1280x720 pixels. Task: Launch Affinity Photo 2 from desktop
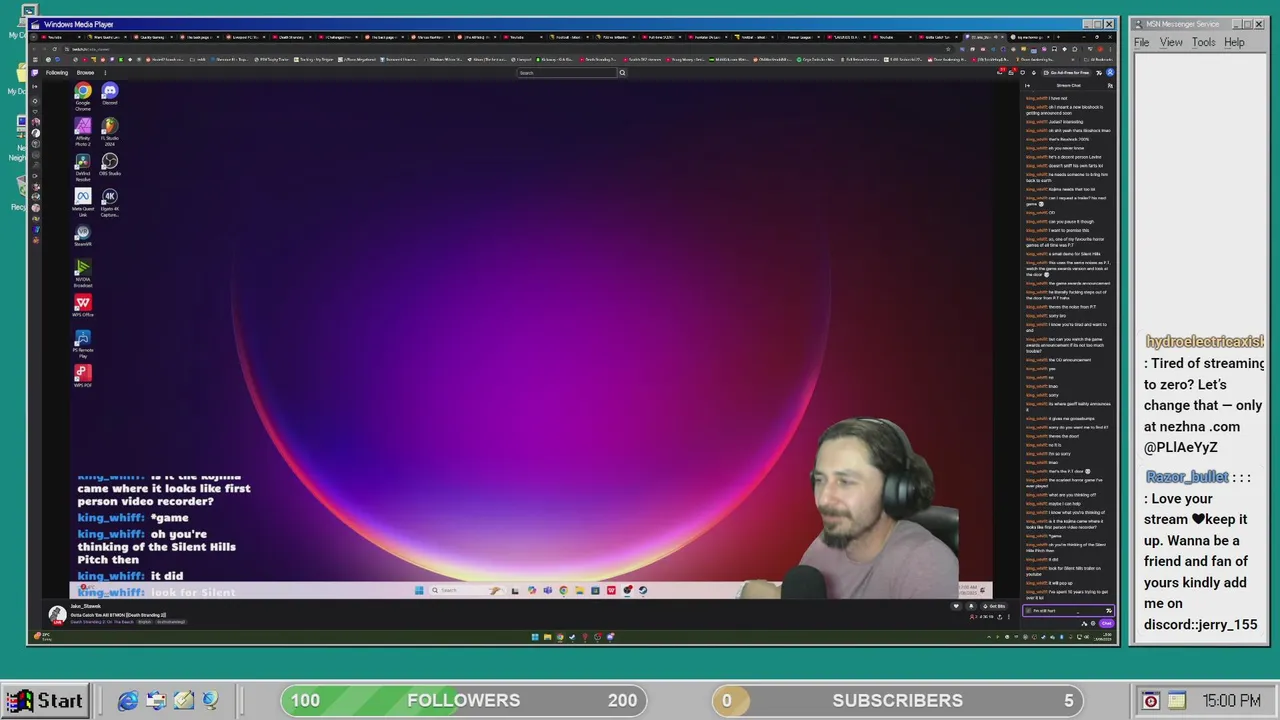click(83, 131)
